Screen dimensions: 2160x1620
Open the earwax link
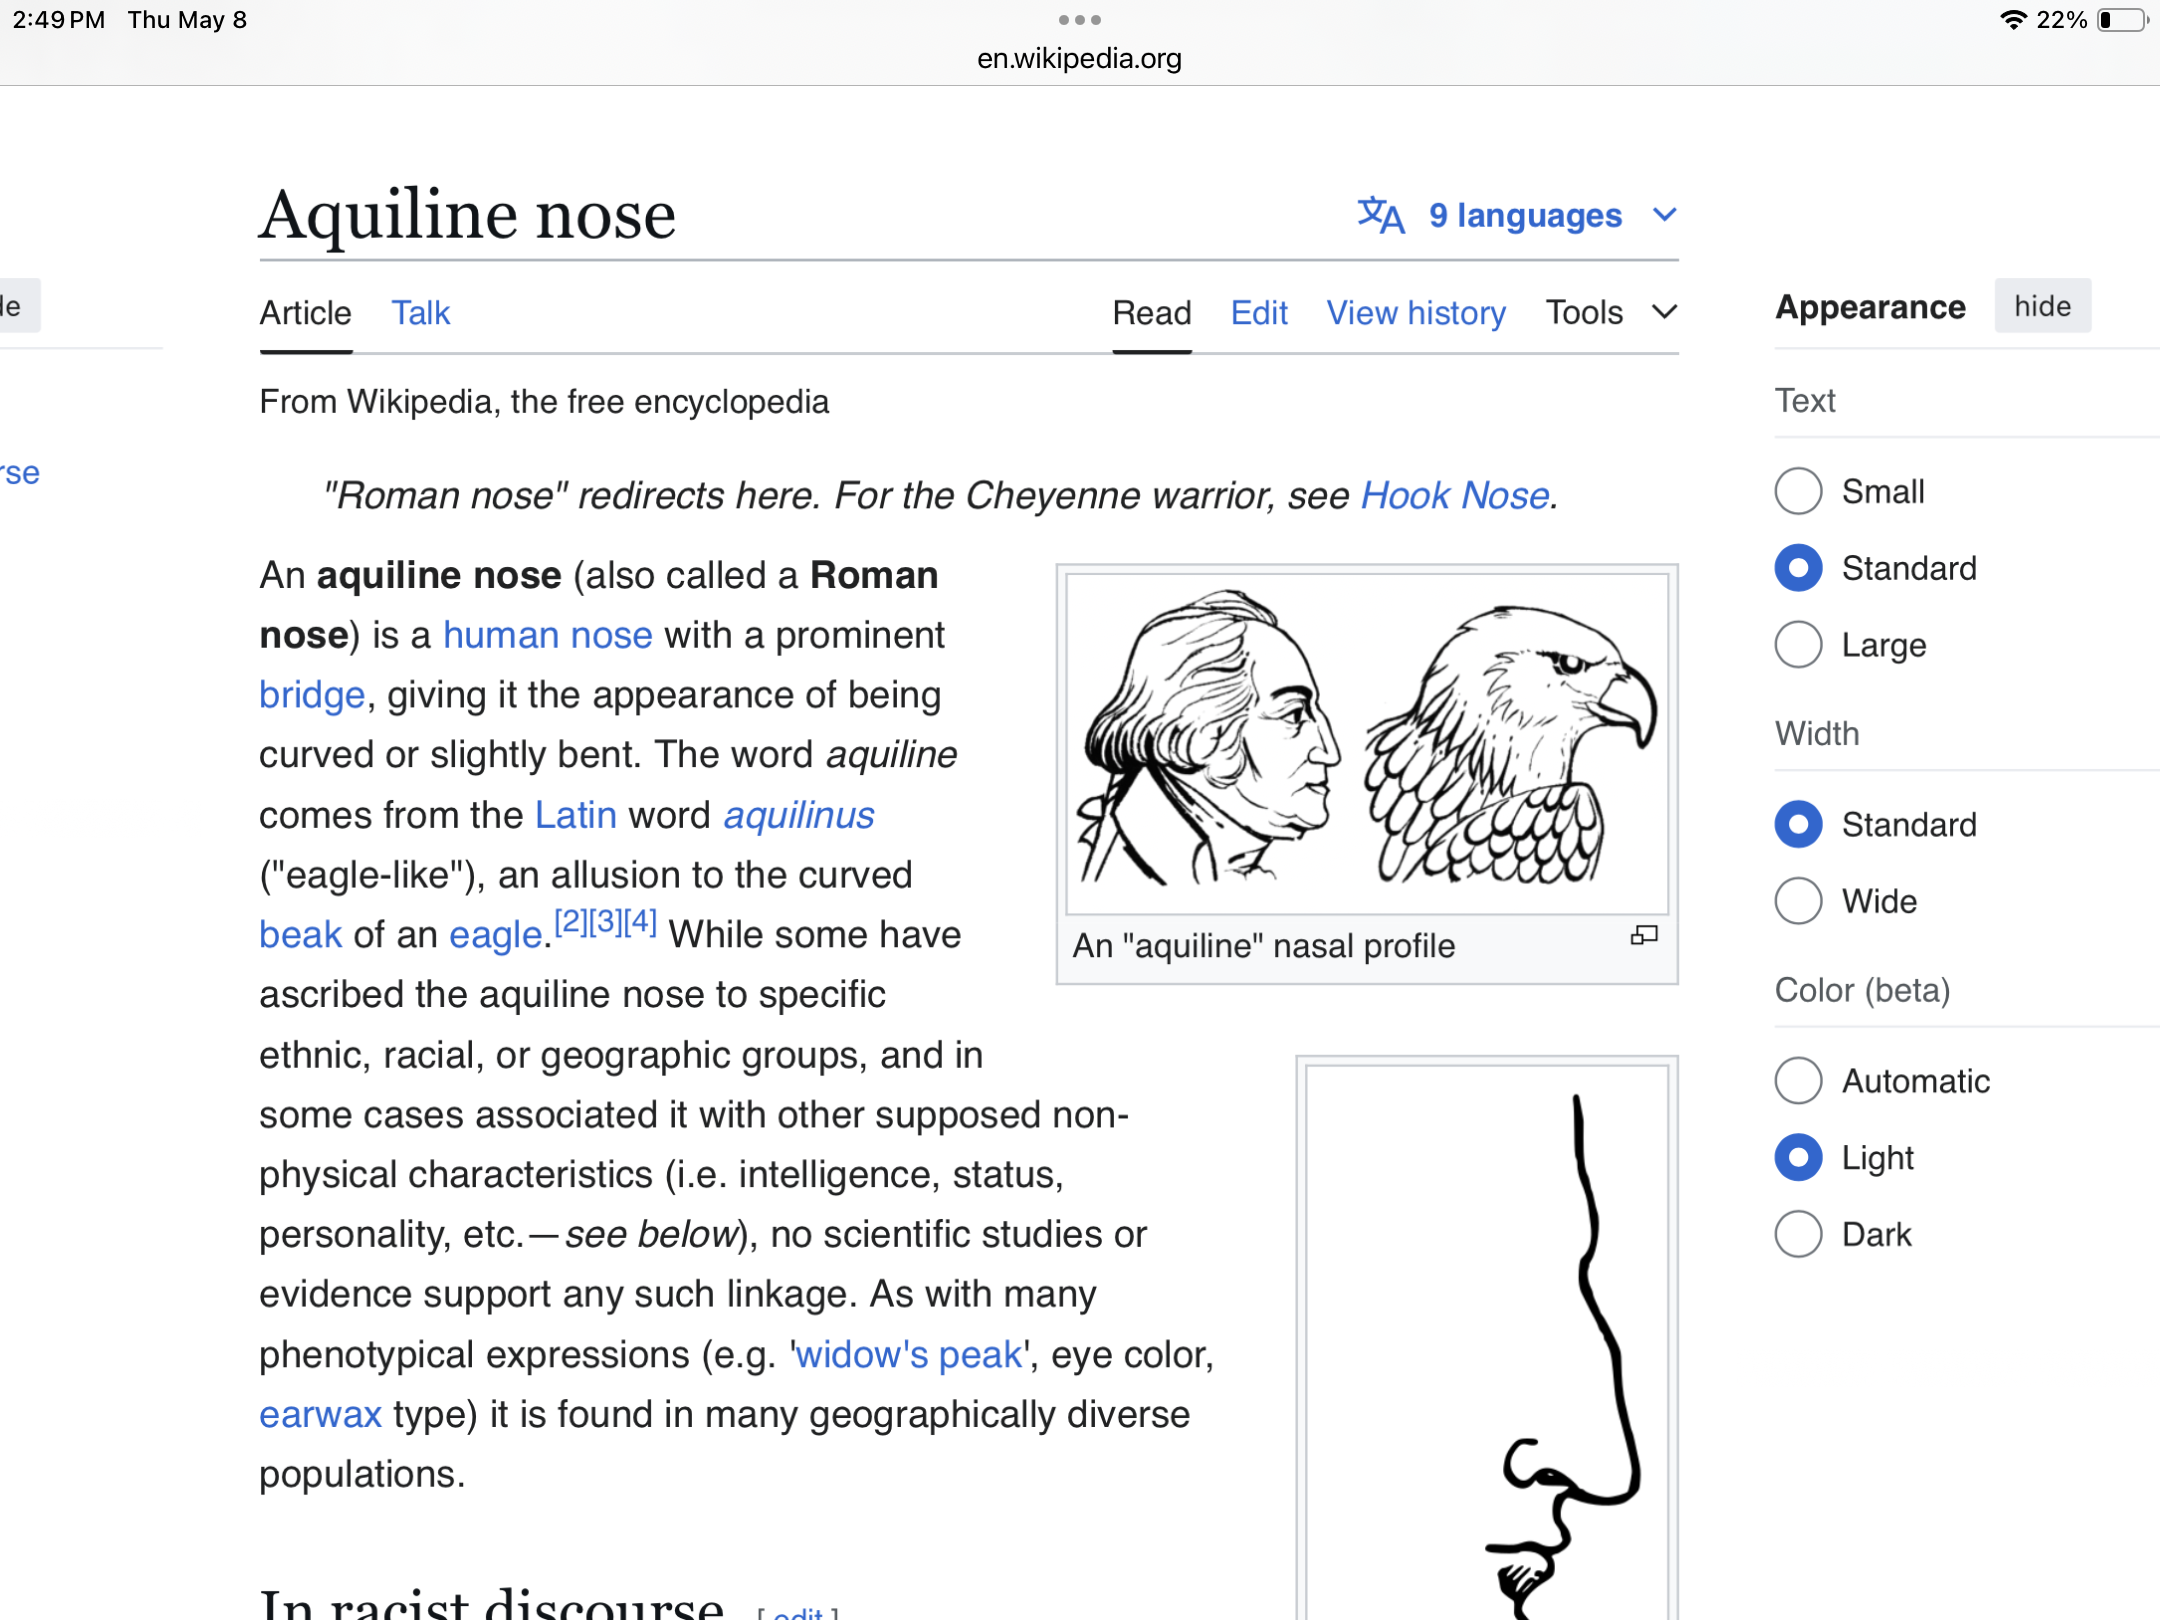click(x=320, y=1415)
